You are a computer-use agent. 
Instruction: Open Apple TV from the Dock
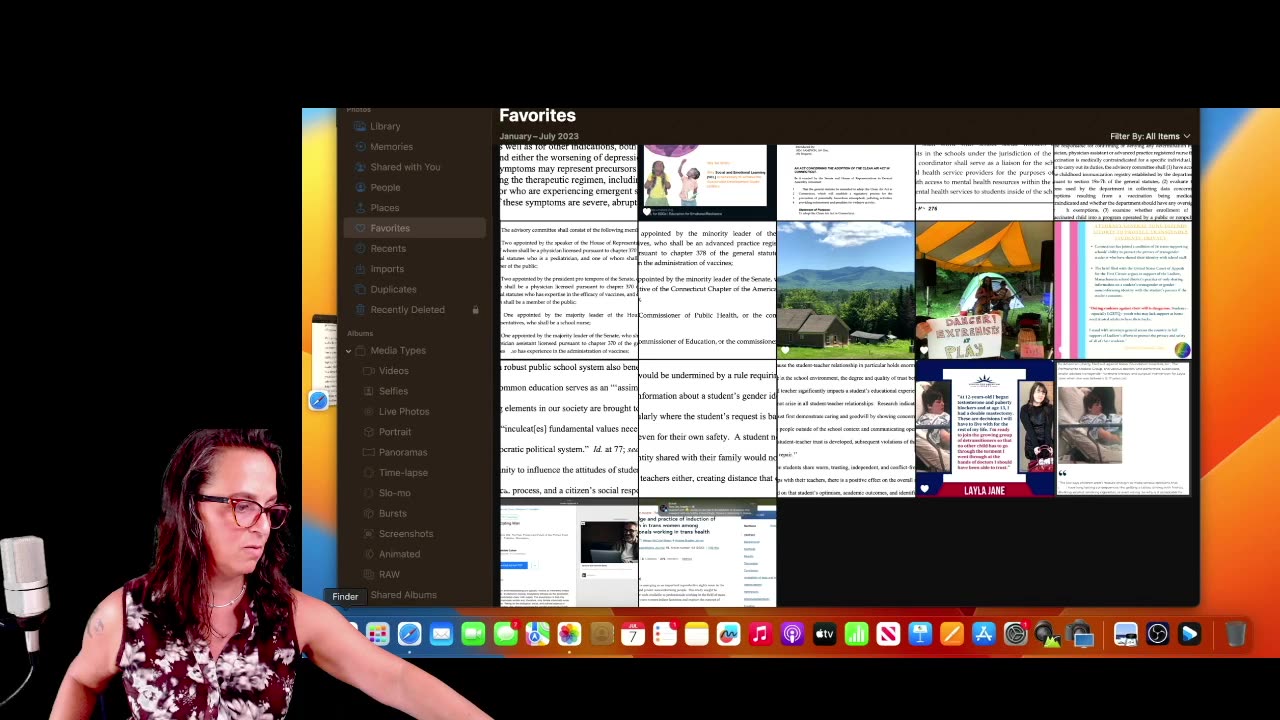[x=824, y=634]
